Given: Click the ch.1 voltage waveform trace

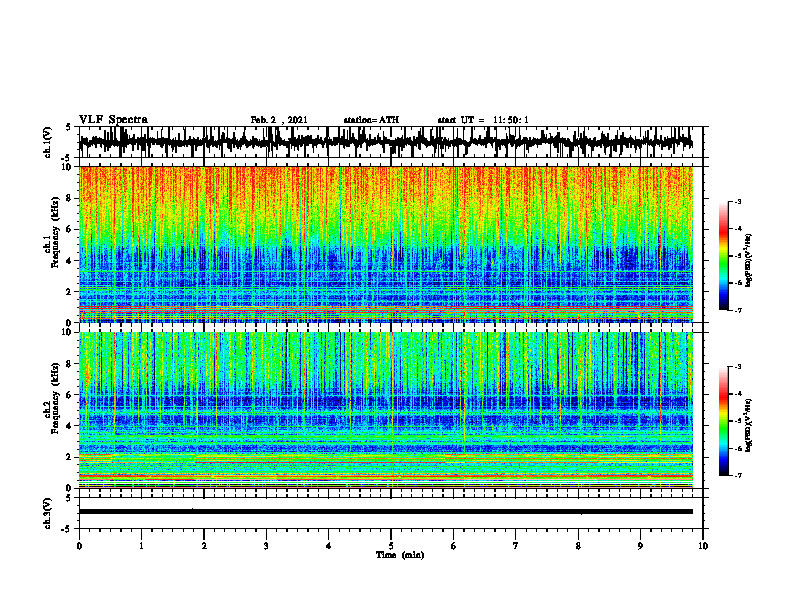Looking at the screenshot, I should (386, 142).
